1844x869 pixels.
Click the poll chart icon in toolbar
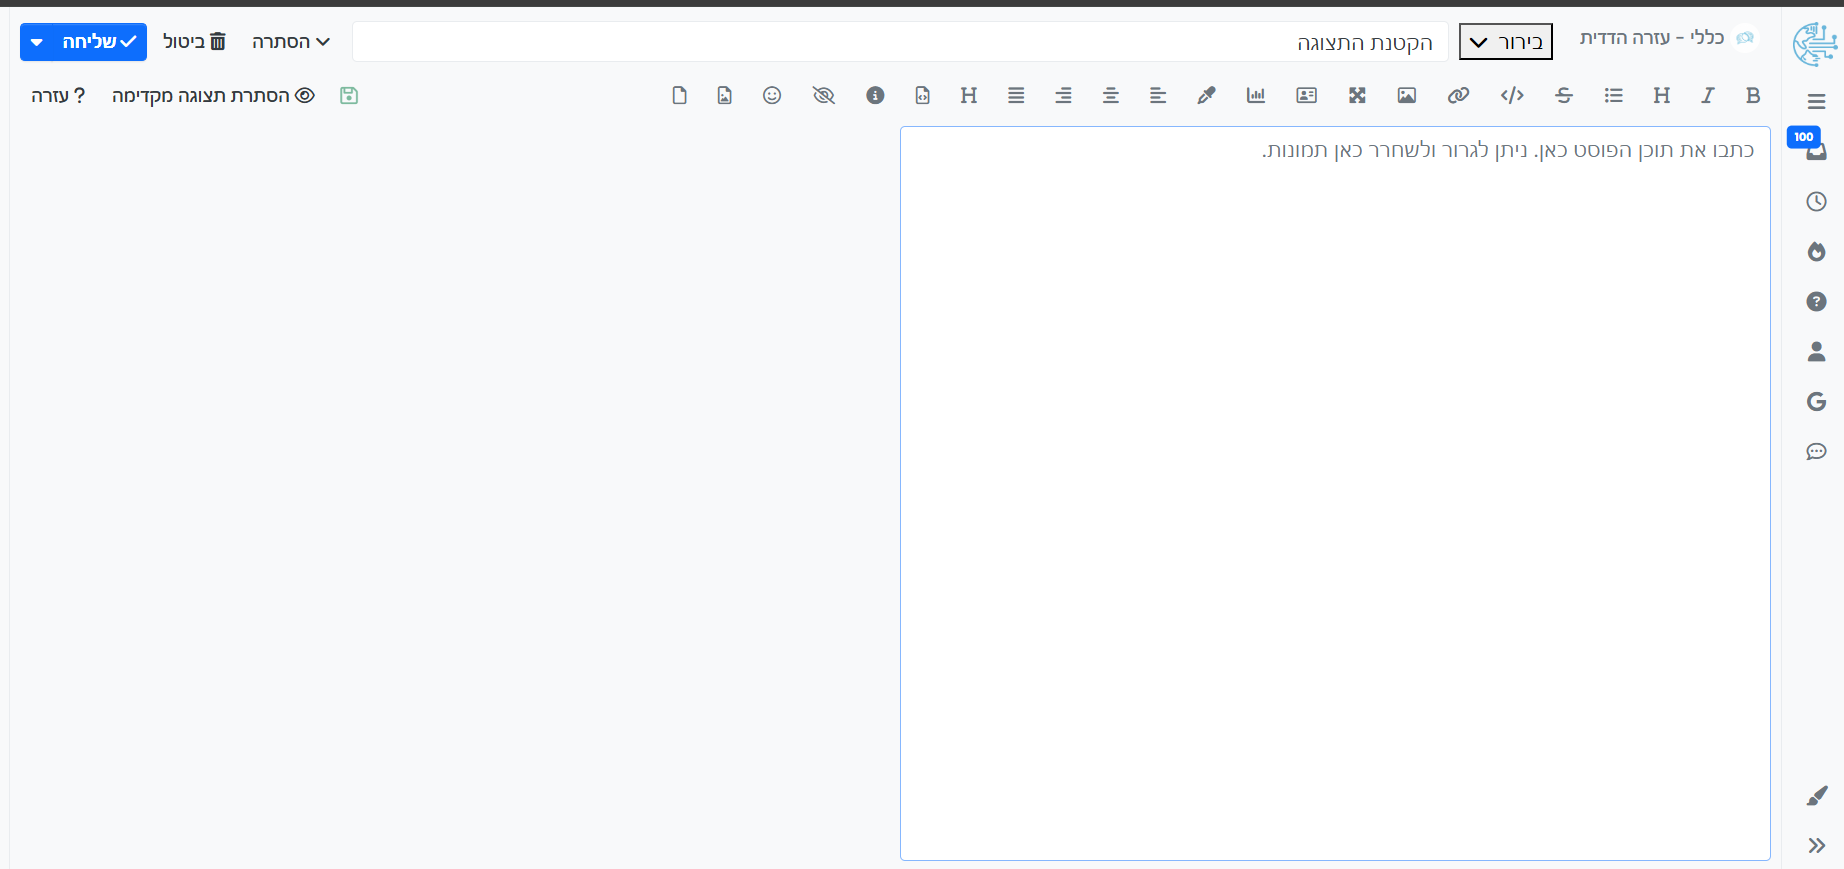click(1255, 95)
